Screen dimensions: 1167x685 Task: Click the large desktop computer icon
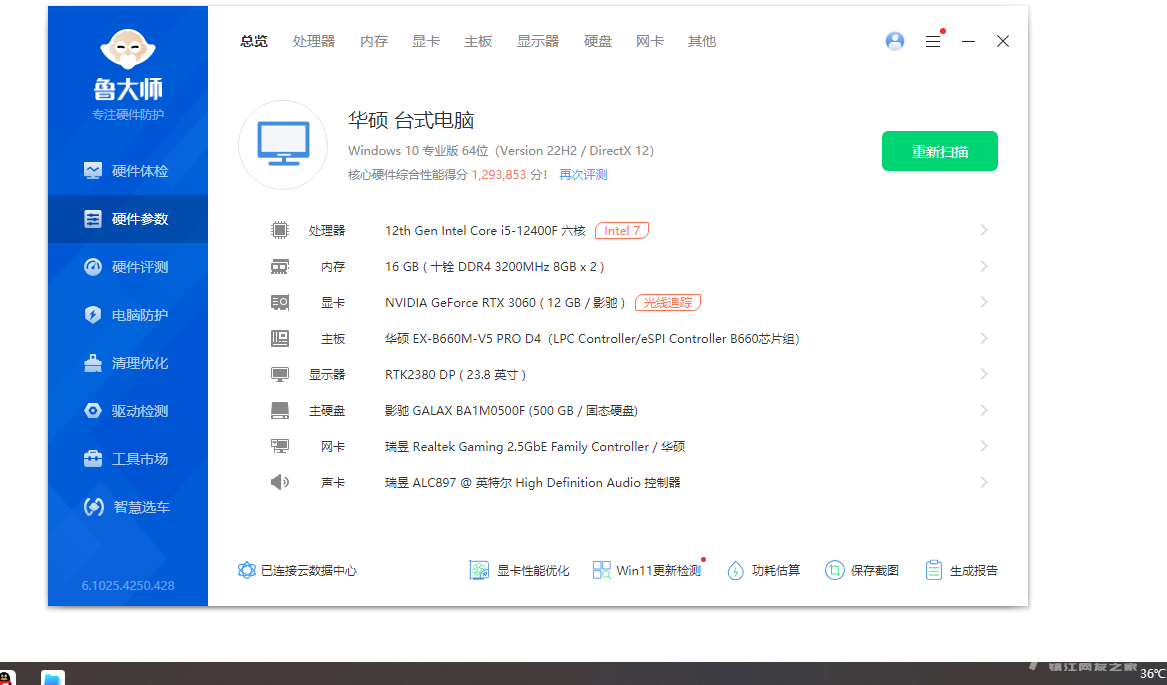283,145
